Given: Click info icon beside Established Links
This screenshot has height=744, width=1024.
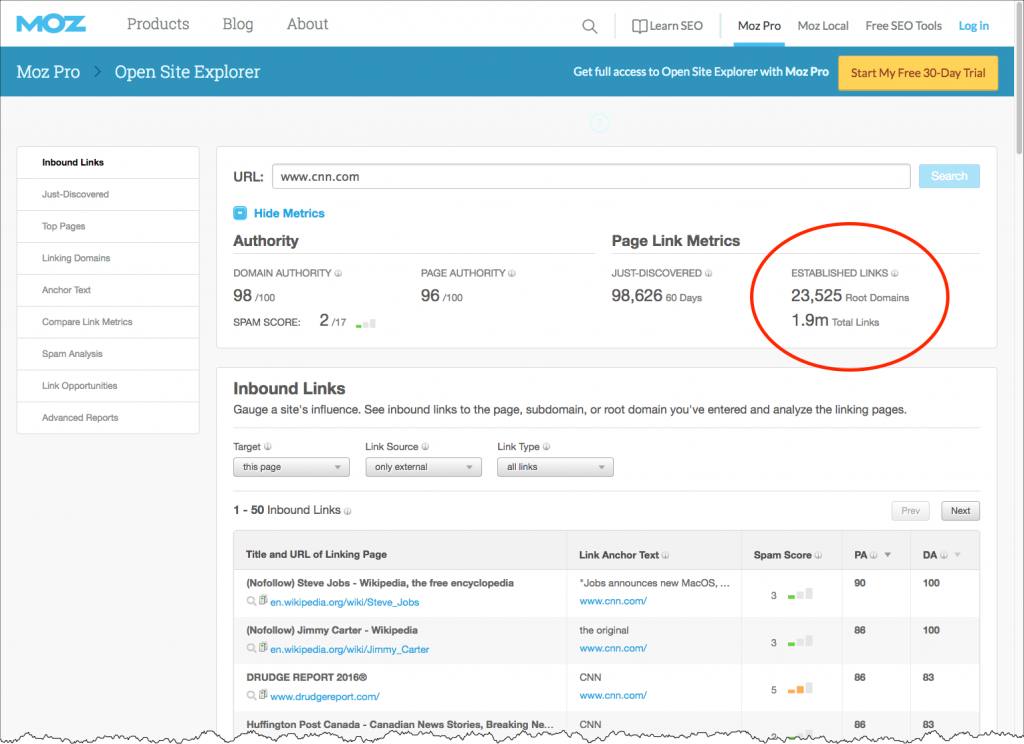Looking at the screenshot, I should click(894, 273).
